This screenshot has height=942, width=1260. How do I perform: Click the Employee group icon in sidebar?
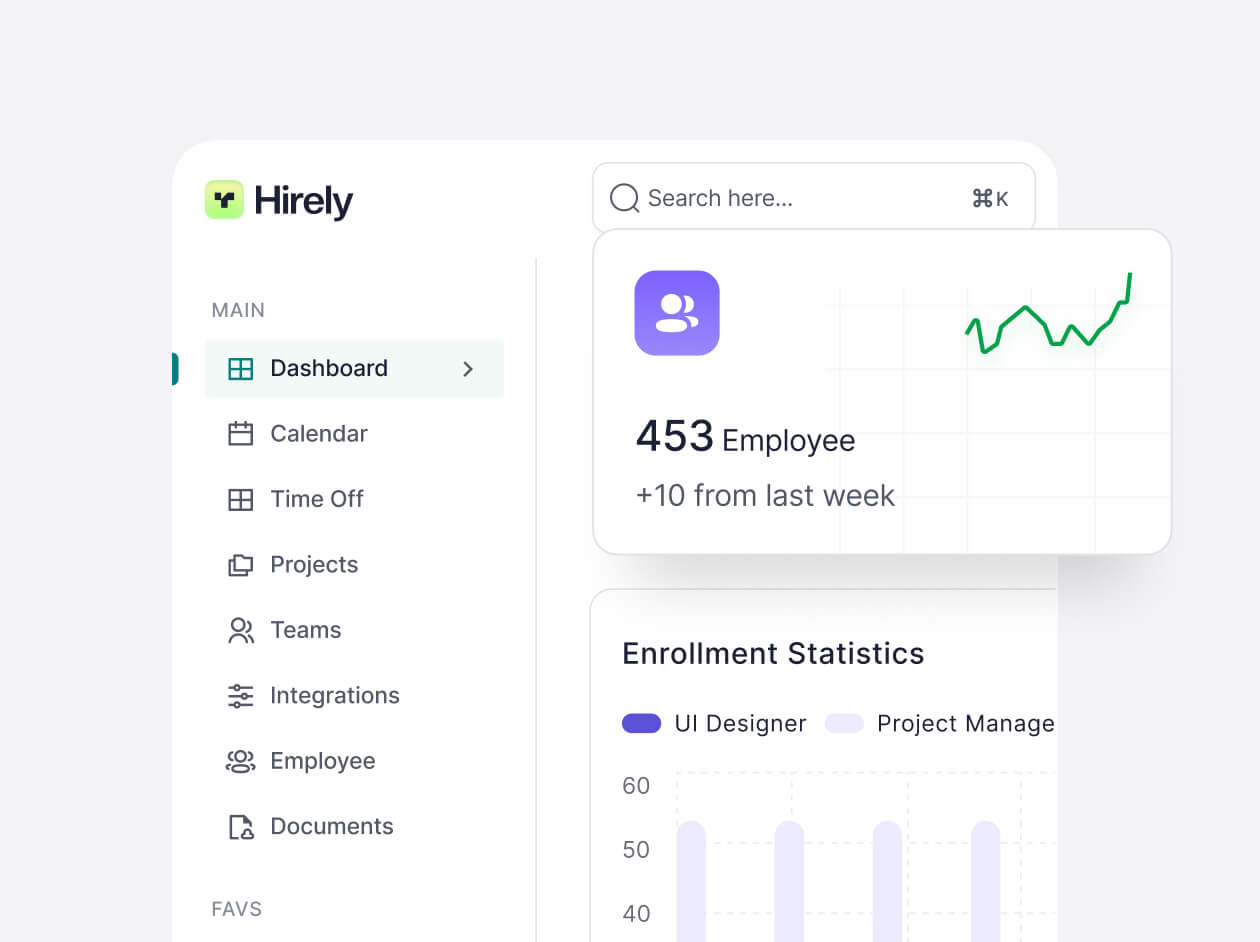coord(240,761)
